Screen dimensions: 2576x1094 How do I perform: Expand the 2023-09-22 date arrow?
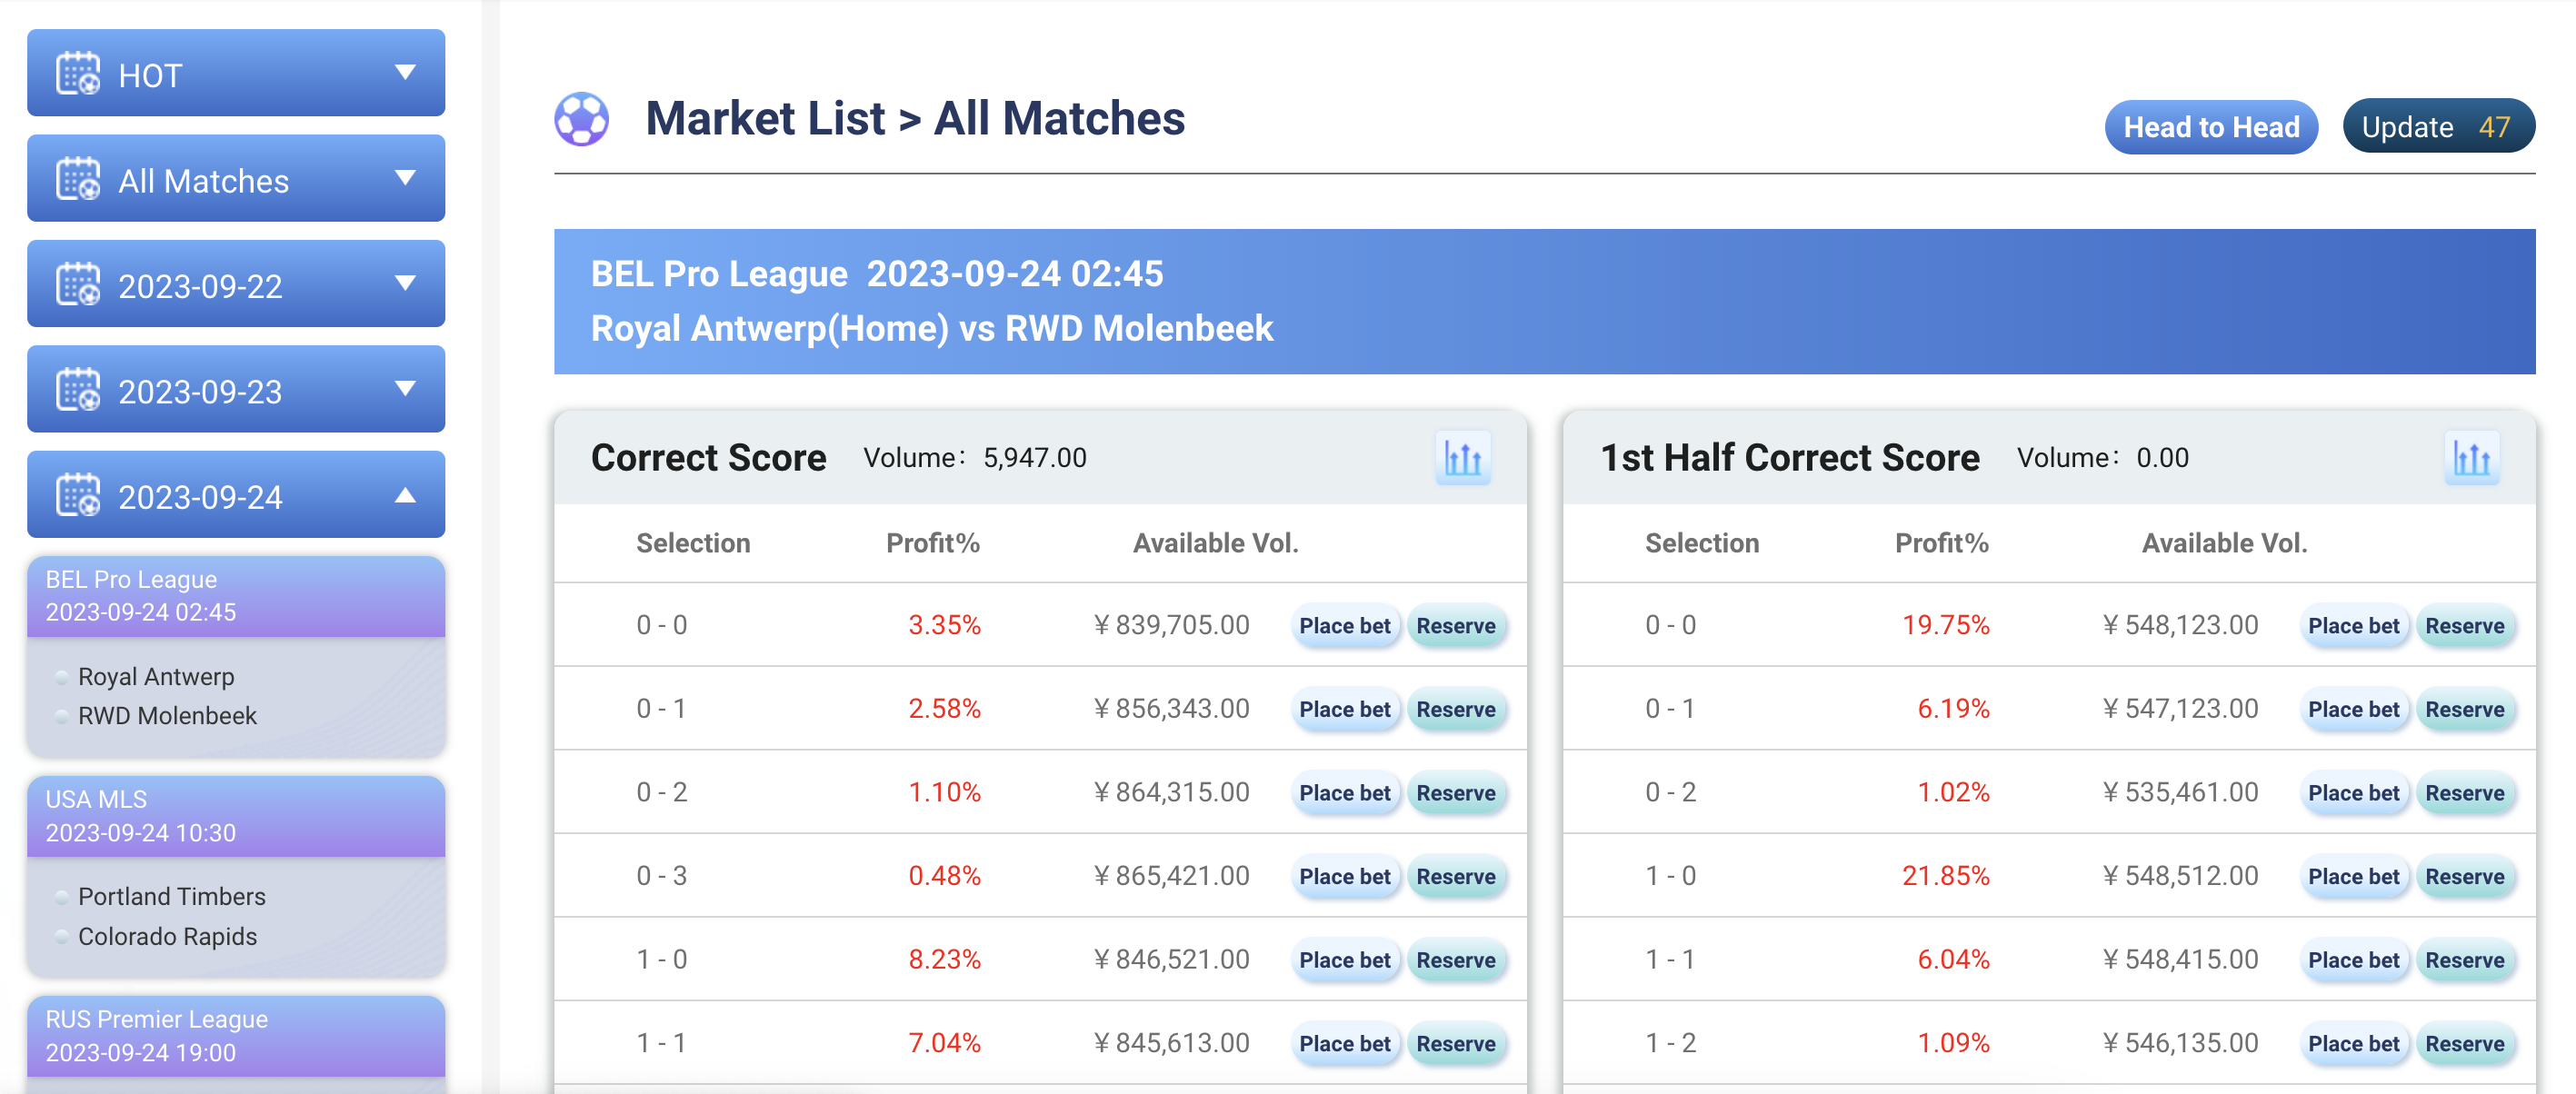(x=405, y=283)
